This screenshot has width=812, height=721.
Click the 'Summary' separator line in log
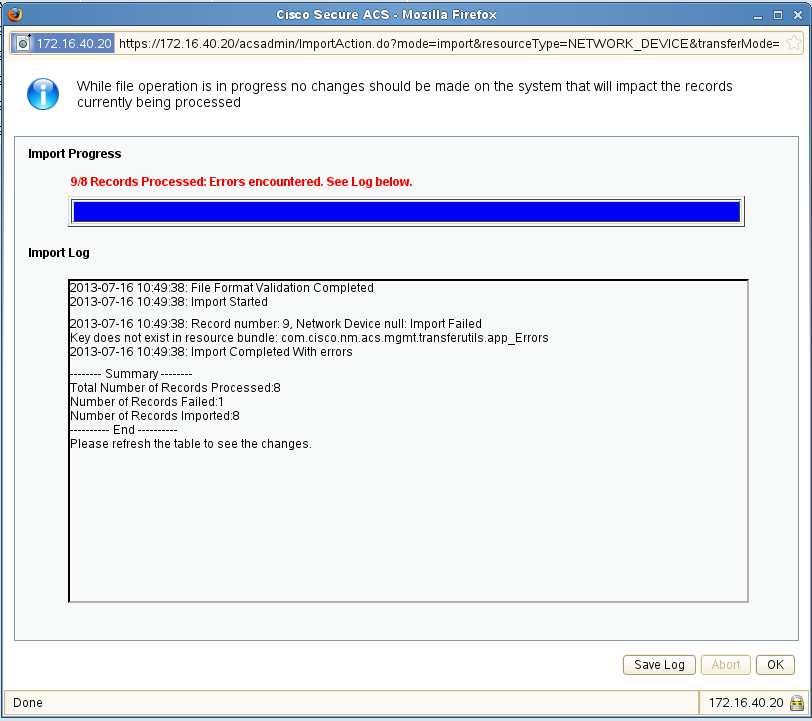point(131,374)
